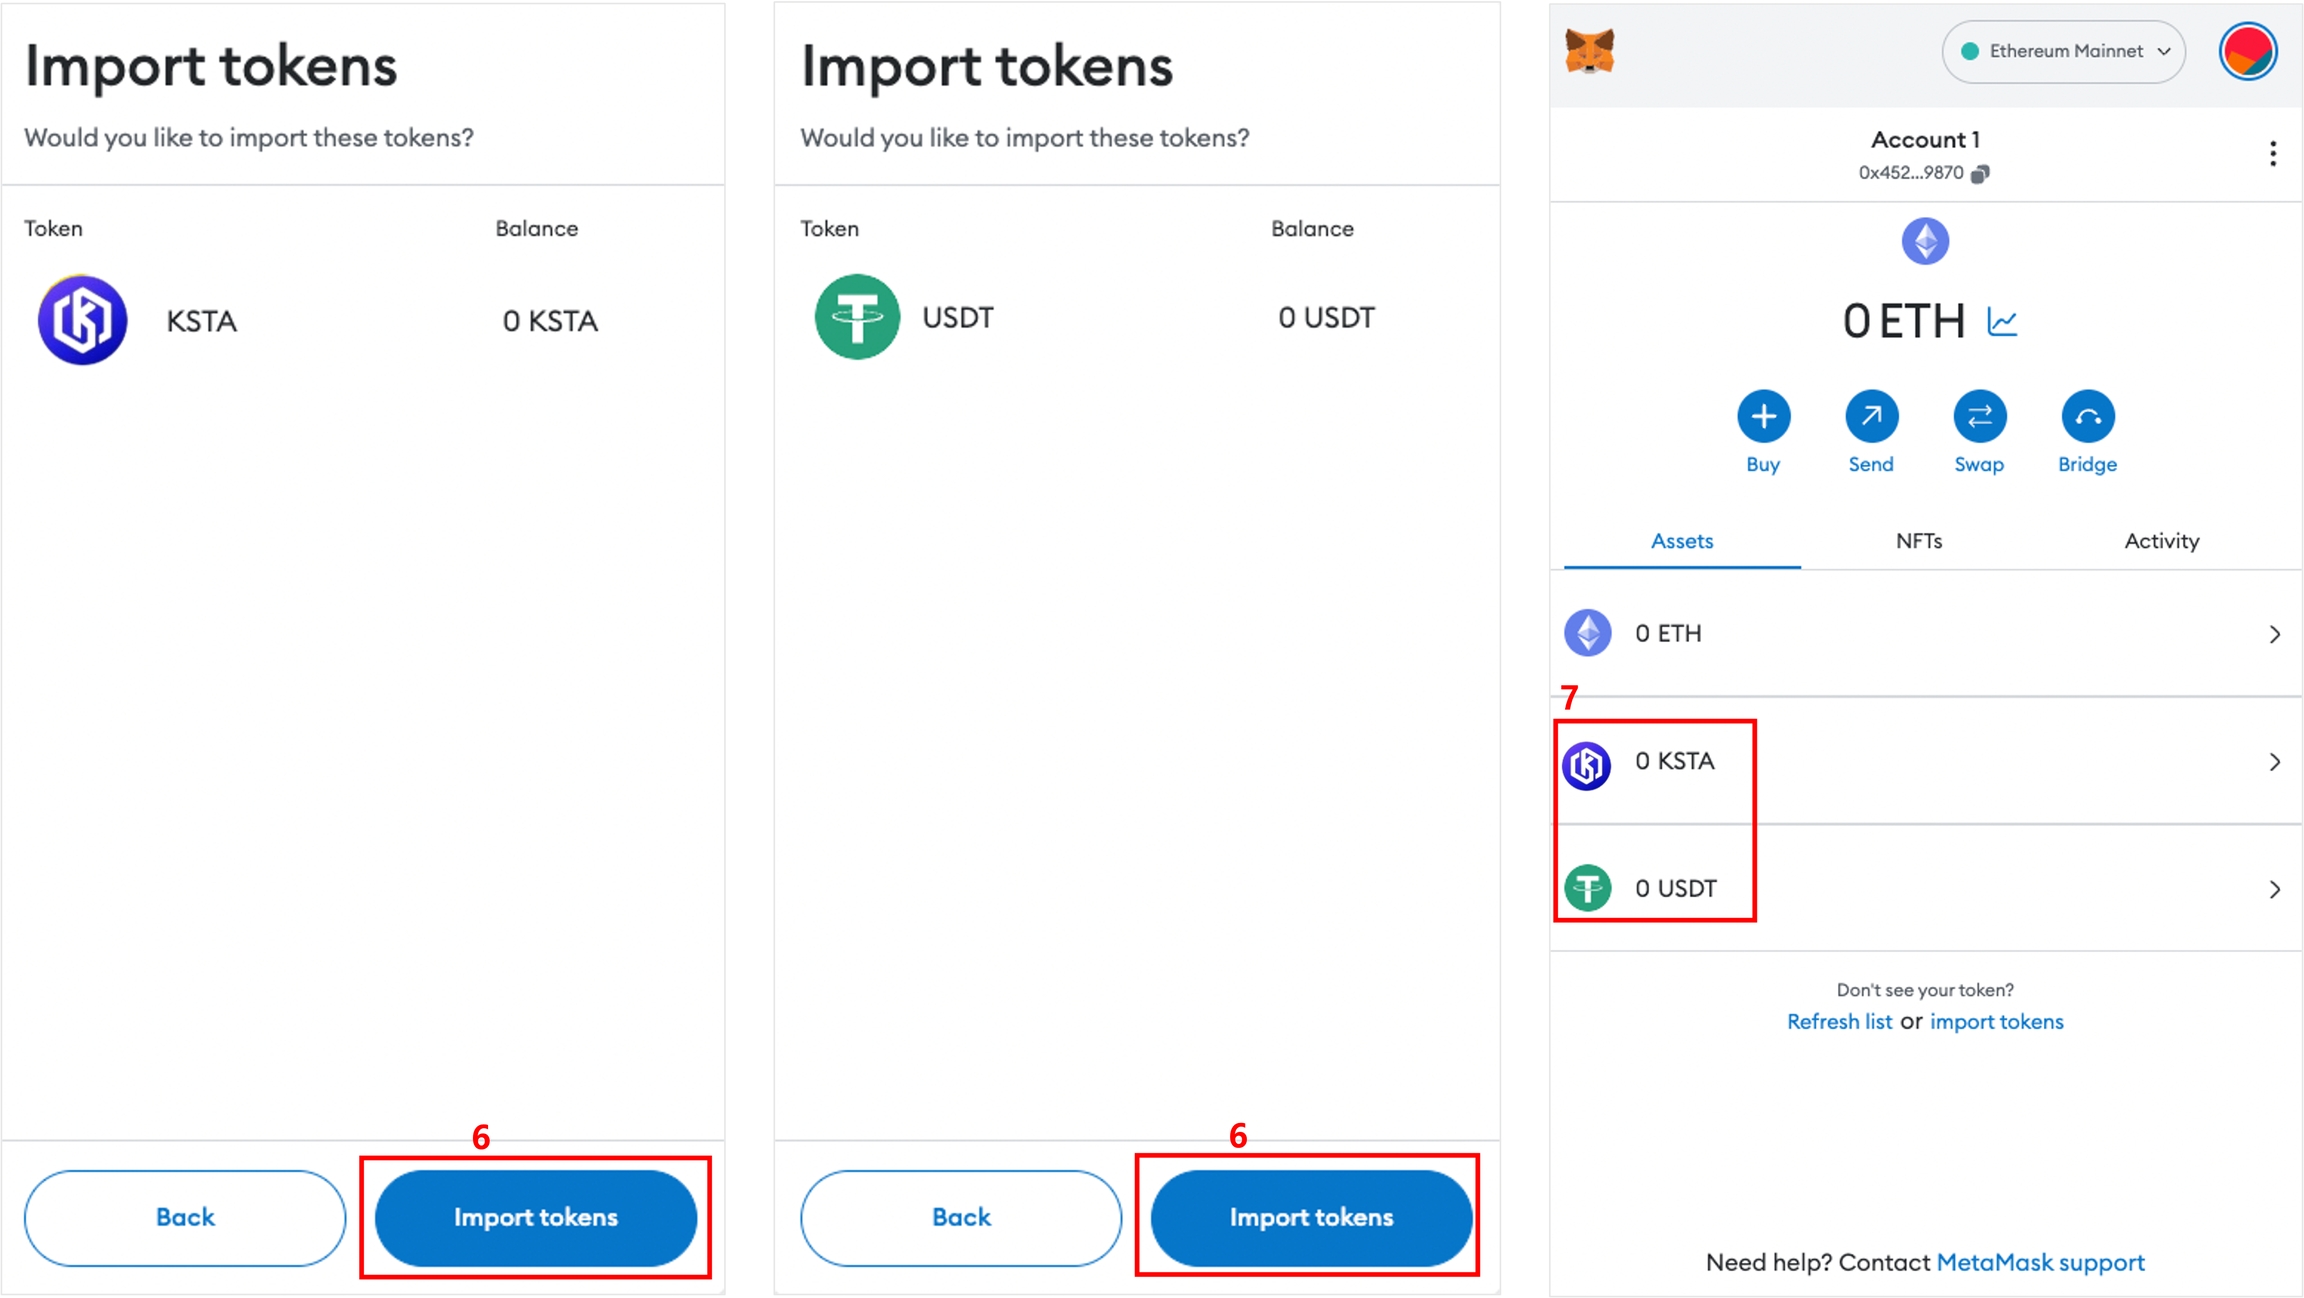Image resolution: width=2304 pixels, height=1298 pixels.
Task: Click the Buy plus icon
Action: (x=1763, y=416)
